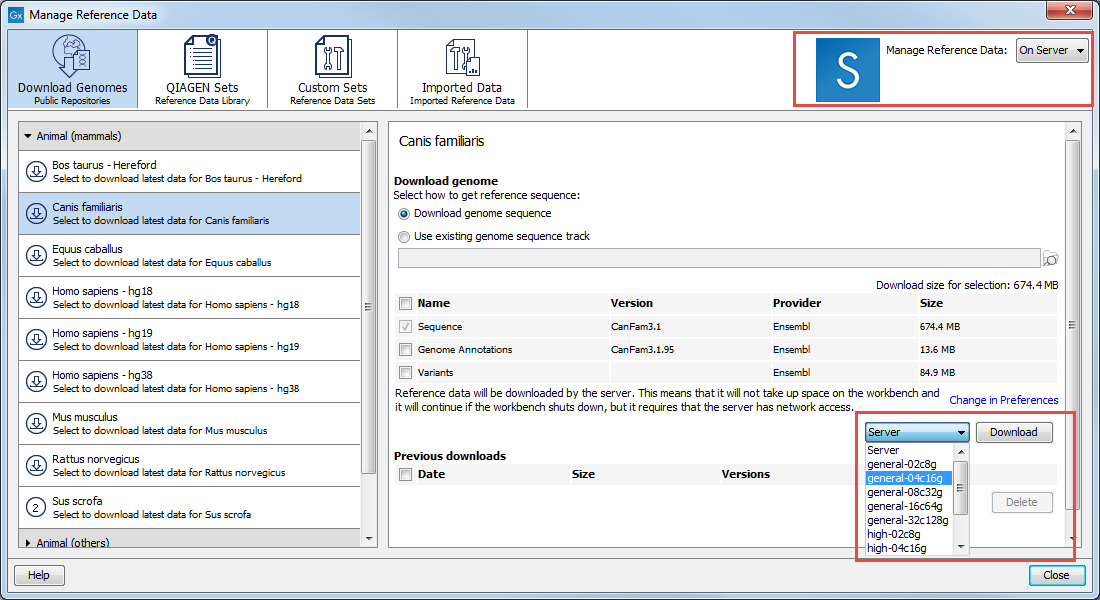Click the dropdown list's vertical scrollbar
1100x600 pixels.
[x=961, y=488]
